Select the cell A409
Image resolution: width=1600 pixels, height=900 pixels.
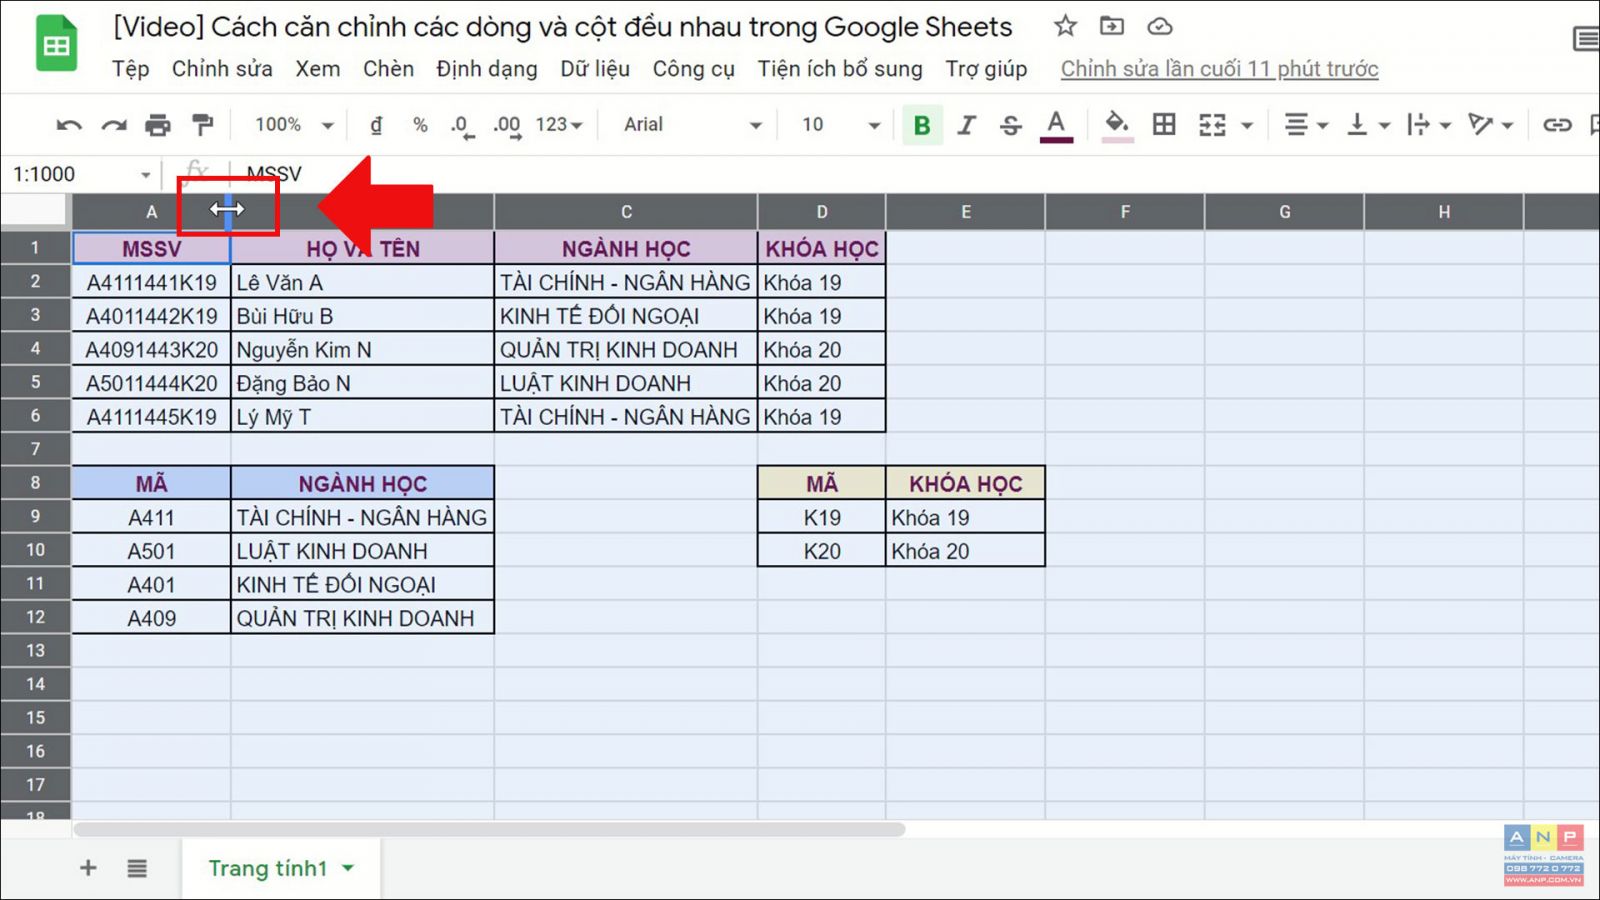click(x=152, y=618)
